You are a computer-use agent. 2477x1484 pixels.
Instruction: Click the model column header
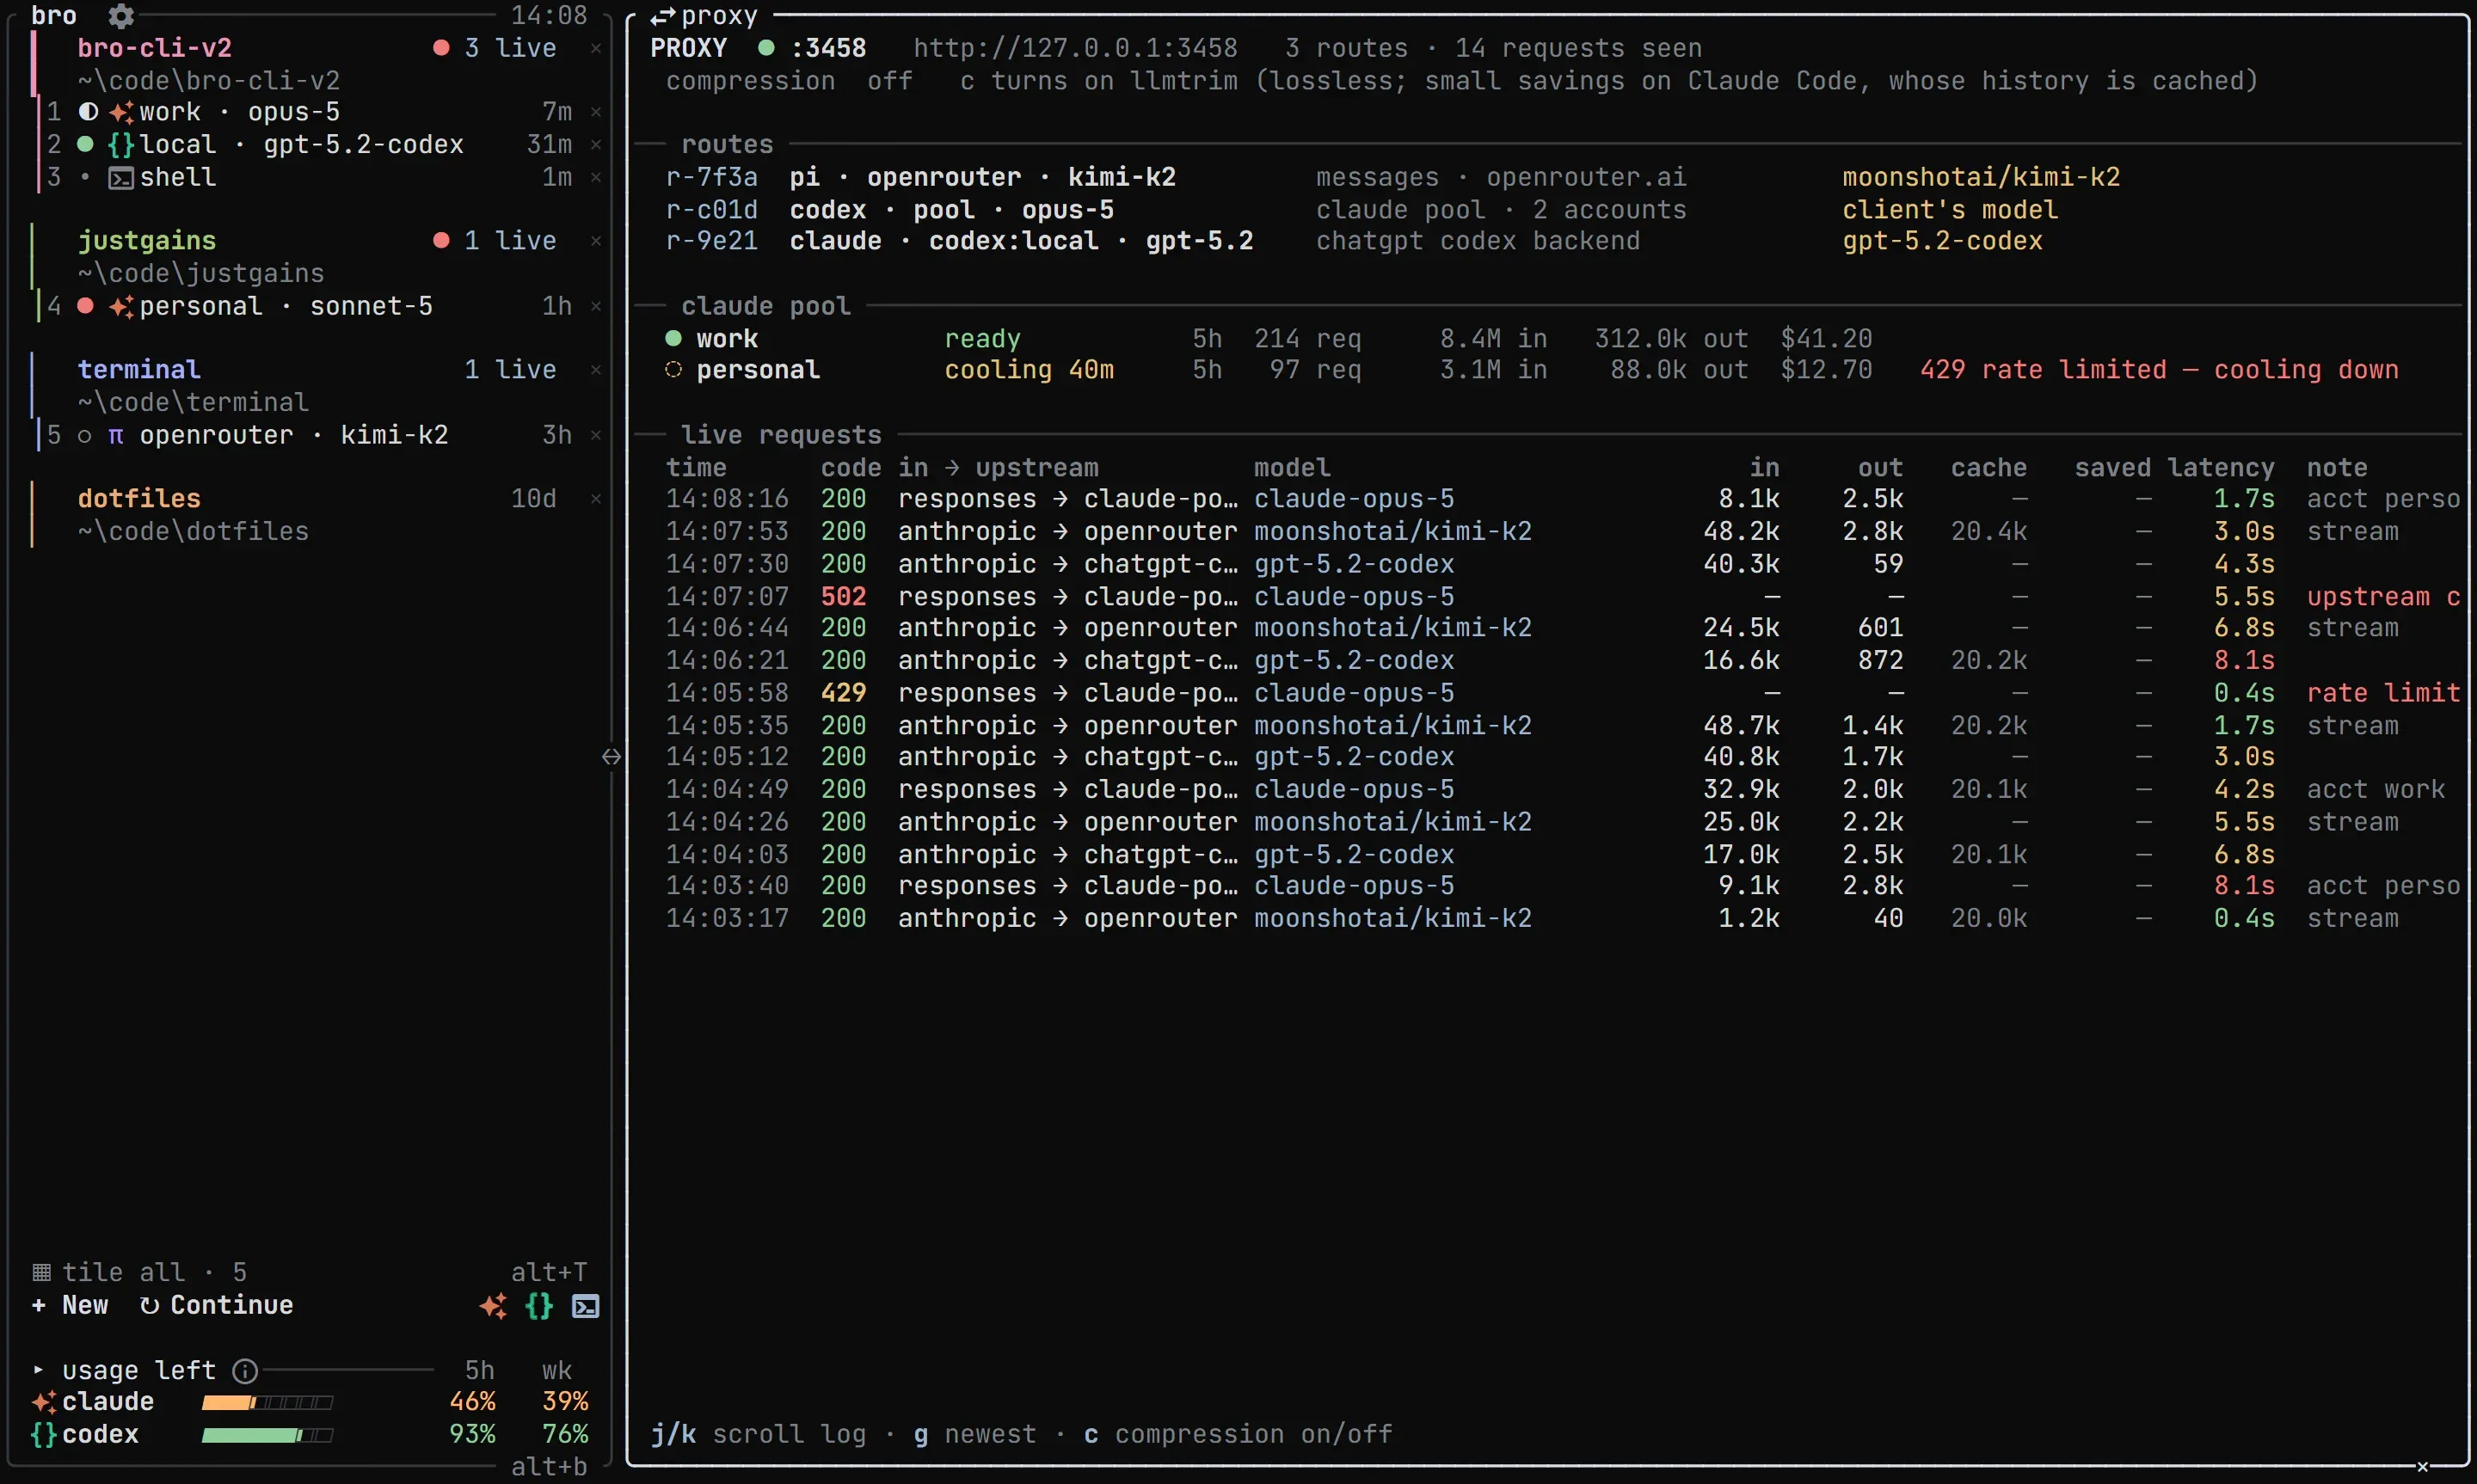1292,468
